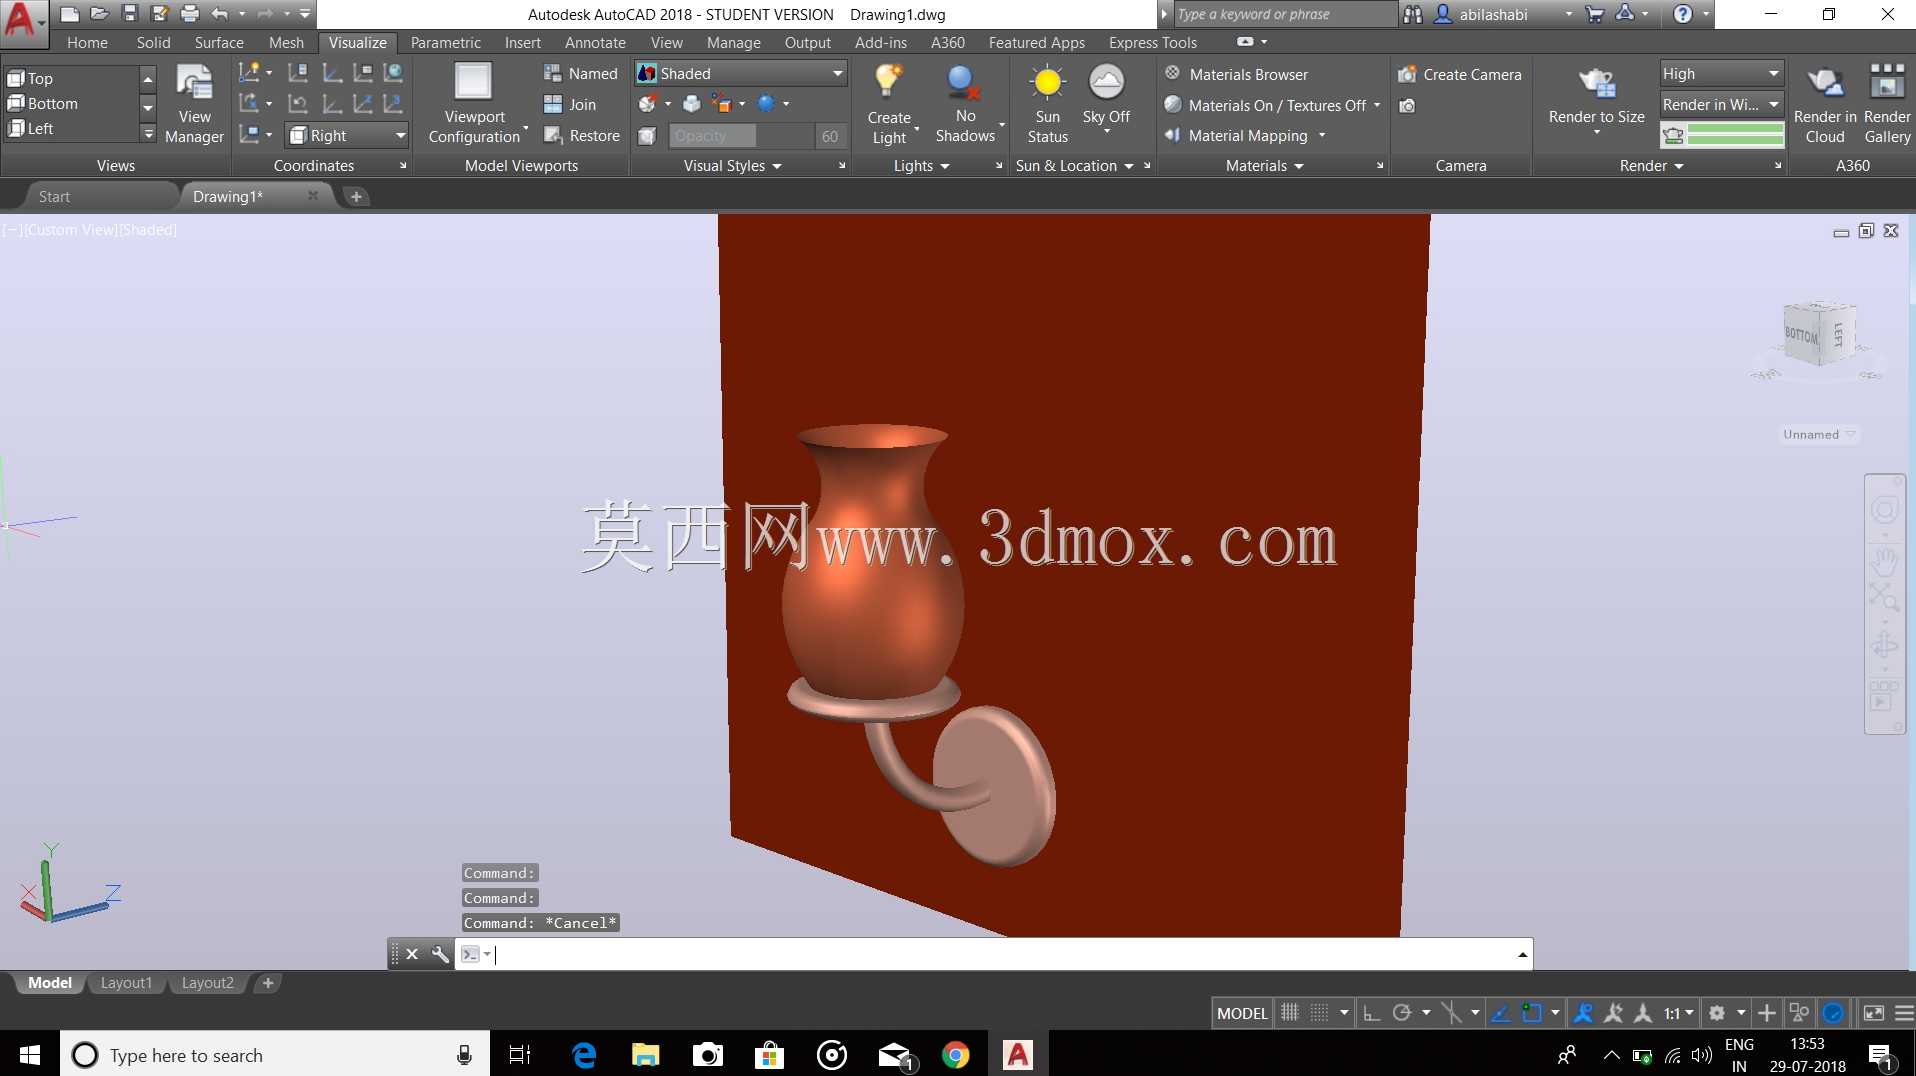Screen dimensions: 1916x1076
Task: Click the Pan hand icon on navigation bar
Action: pyautogui.click(x=1885, y=560)
